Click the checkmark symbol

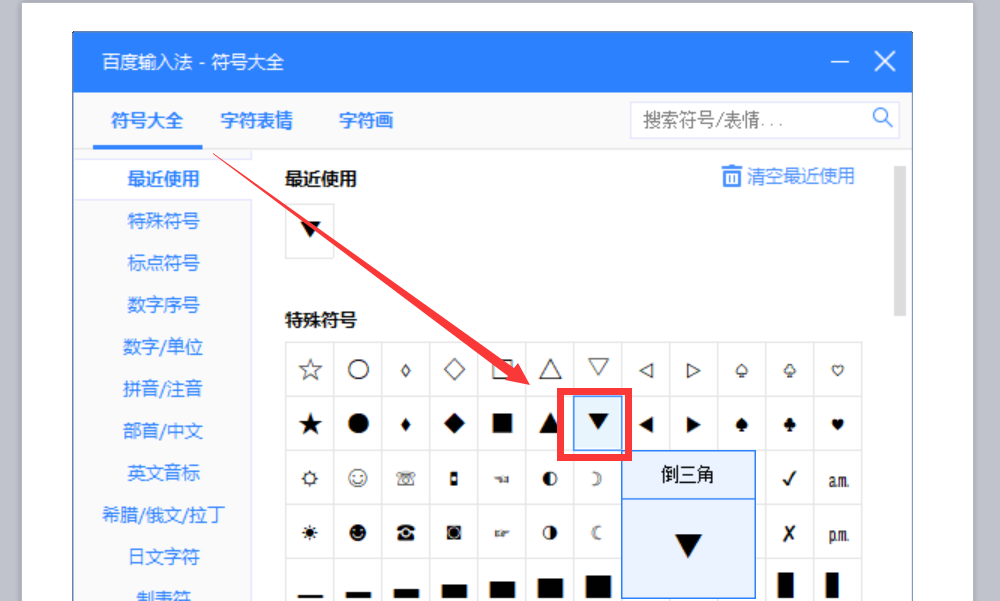point(789,477)
